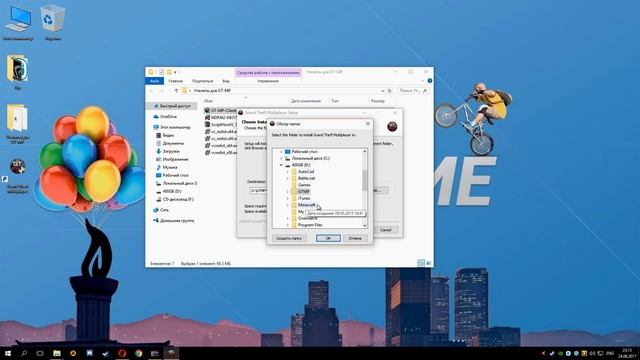Open the Управление ribbon tab
Viewport: 640px width, 360px height.
(x=268, y=81)
